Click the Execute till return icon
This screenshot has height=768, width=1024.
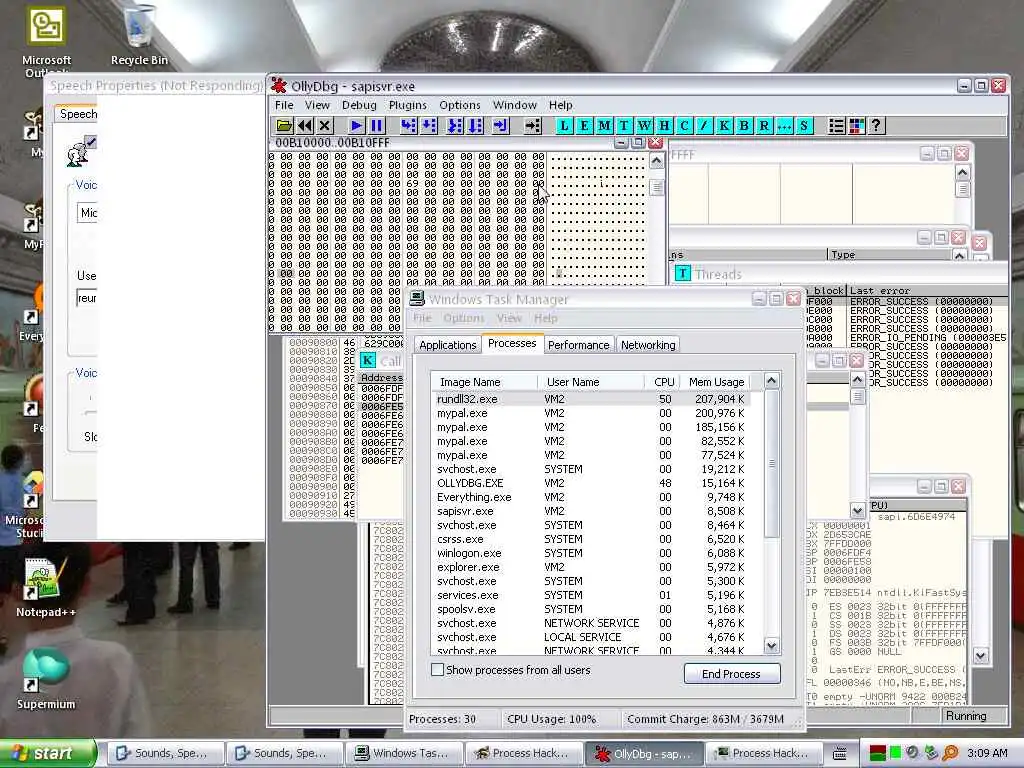500,125
